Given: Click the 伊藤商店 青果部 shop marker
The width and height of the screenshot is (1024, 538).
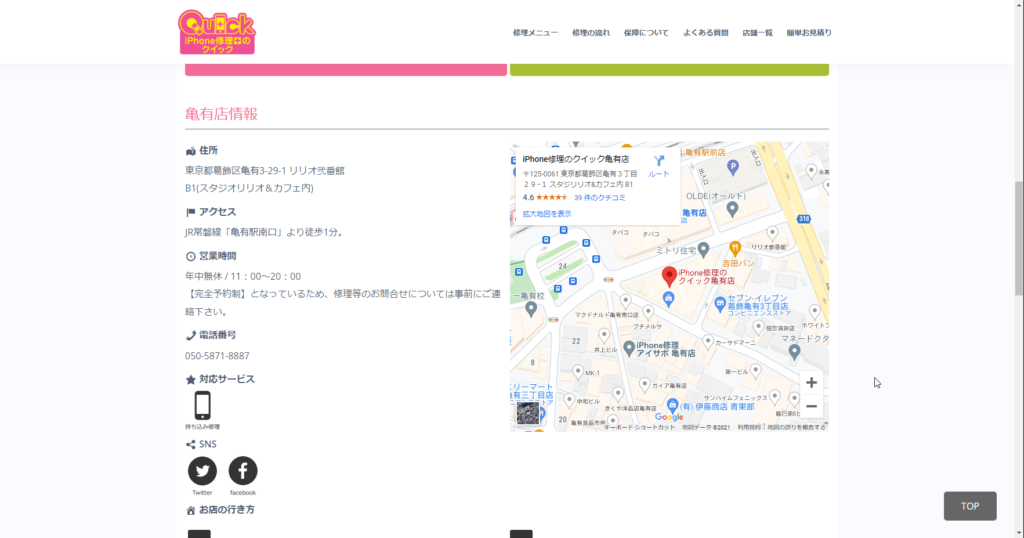Looking at the screenshot, I should click(672, 406).
